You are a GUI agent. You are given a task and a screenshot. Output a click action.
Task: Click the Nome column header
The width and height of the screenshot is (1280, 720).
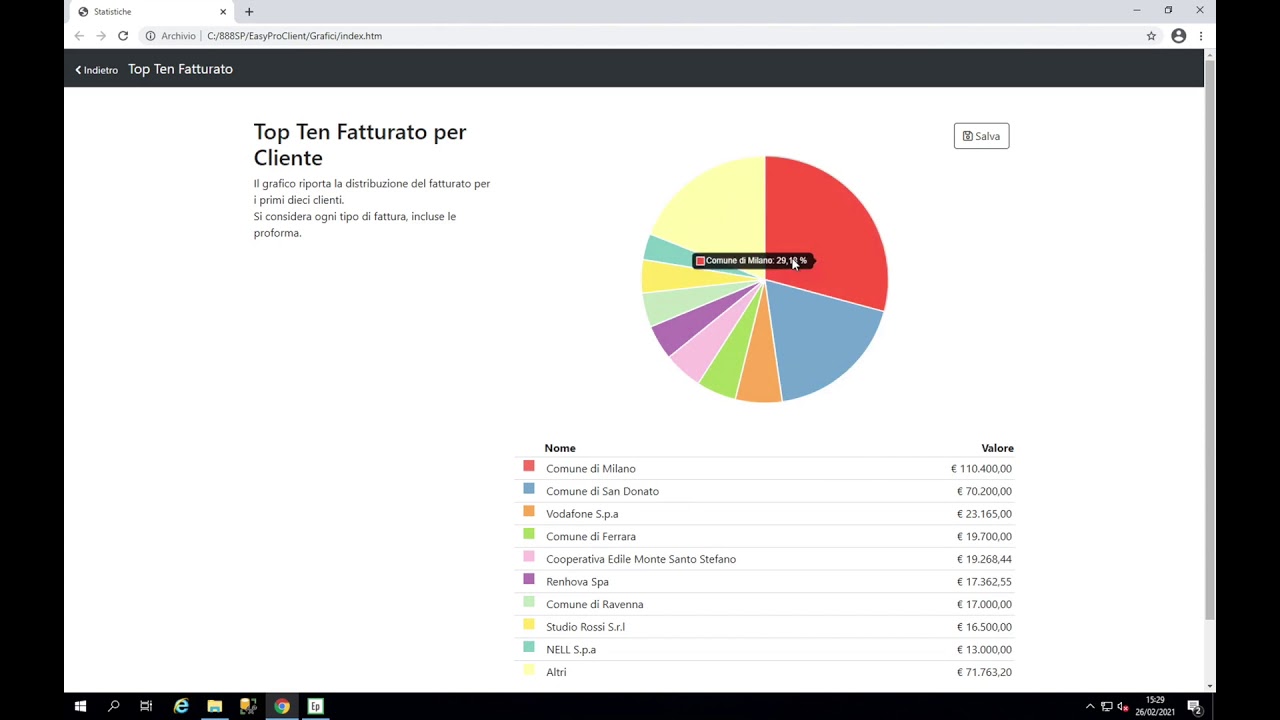tap(560, 448)
